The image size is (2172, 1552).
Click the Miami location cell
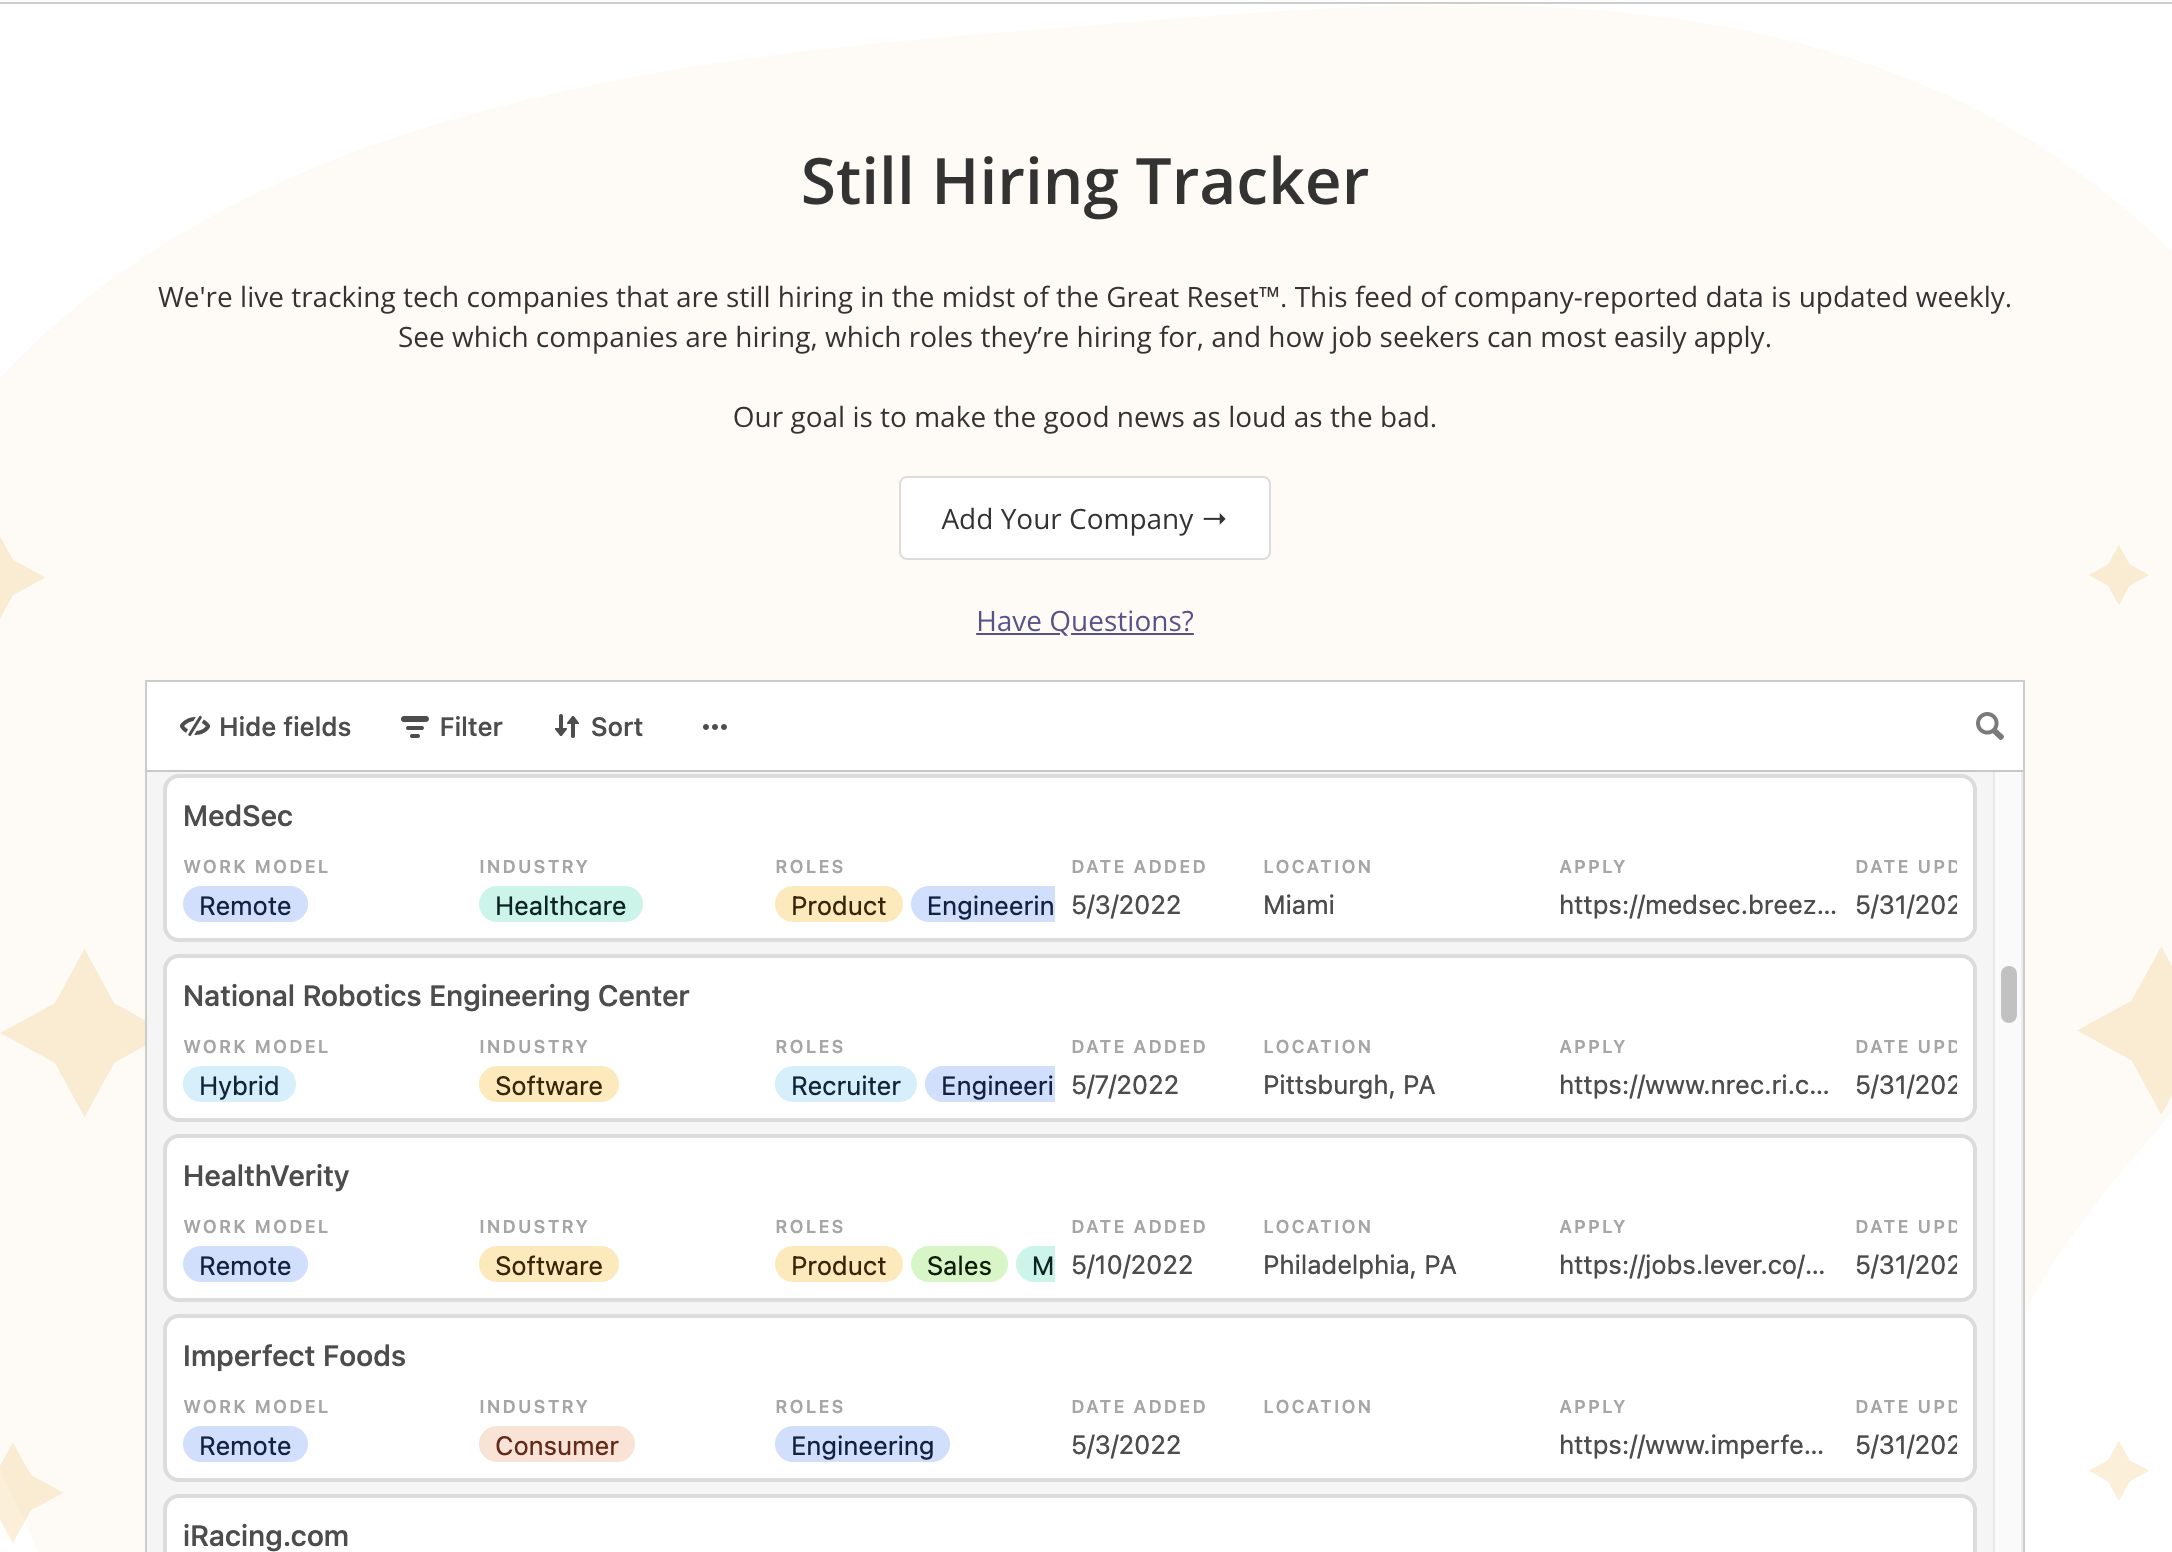point(1298,905)
